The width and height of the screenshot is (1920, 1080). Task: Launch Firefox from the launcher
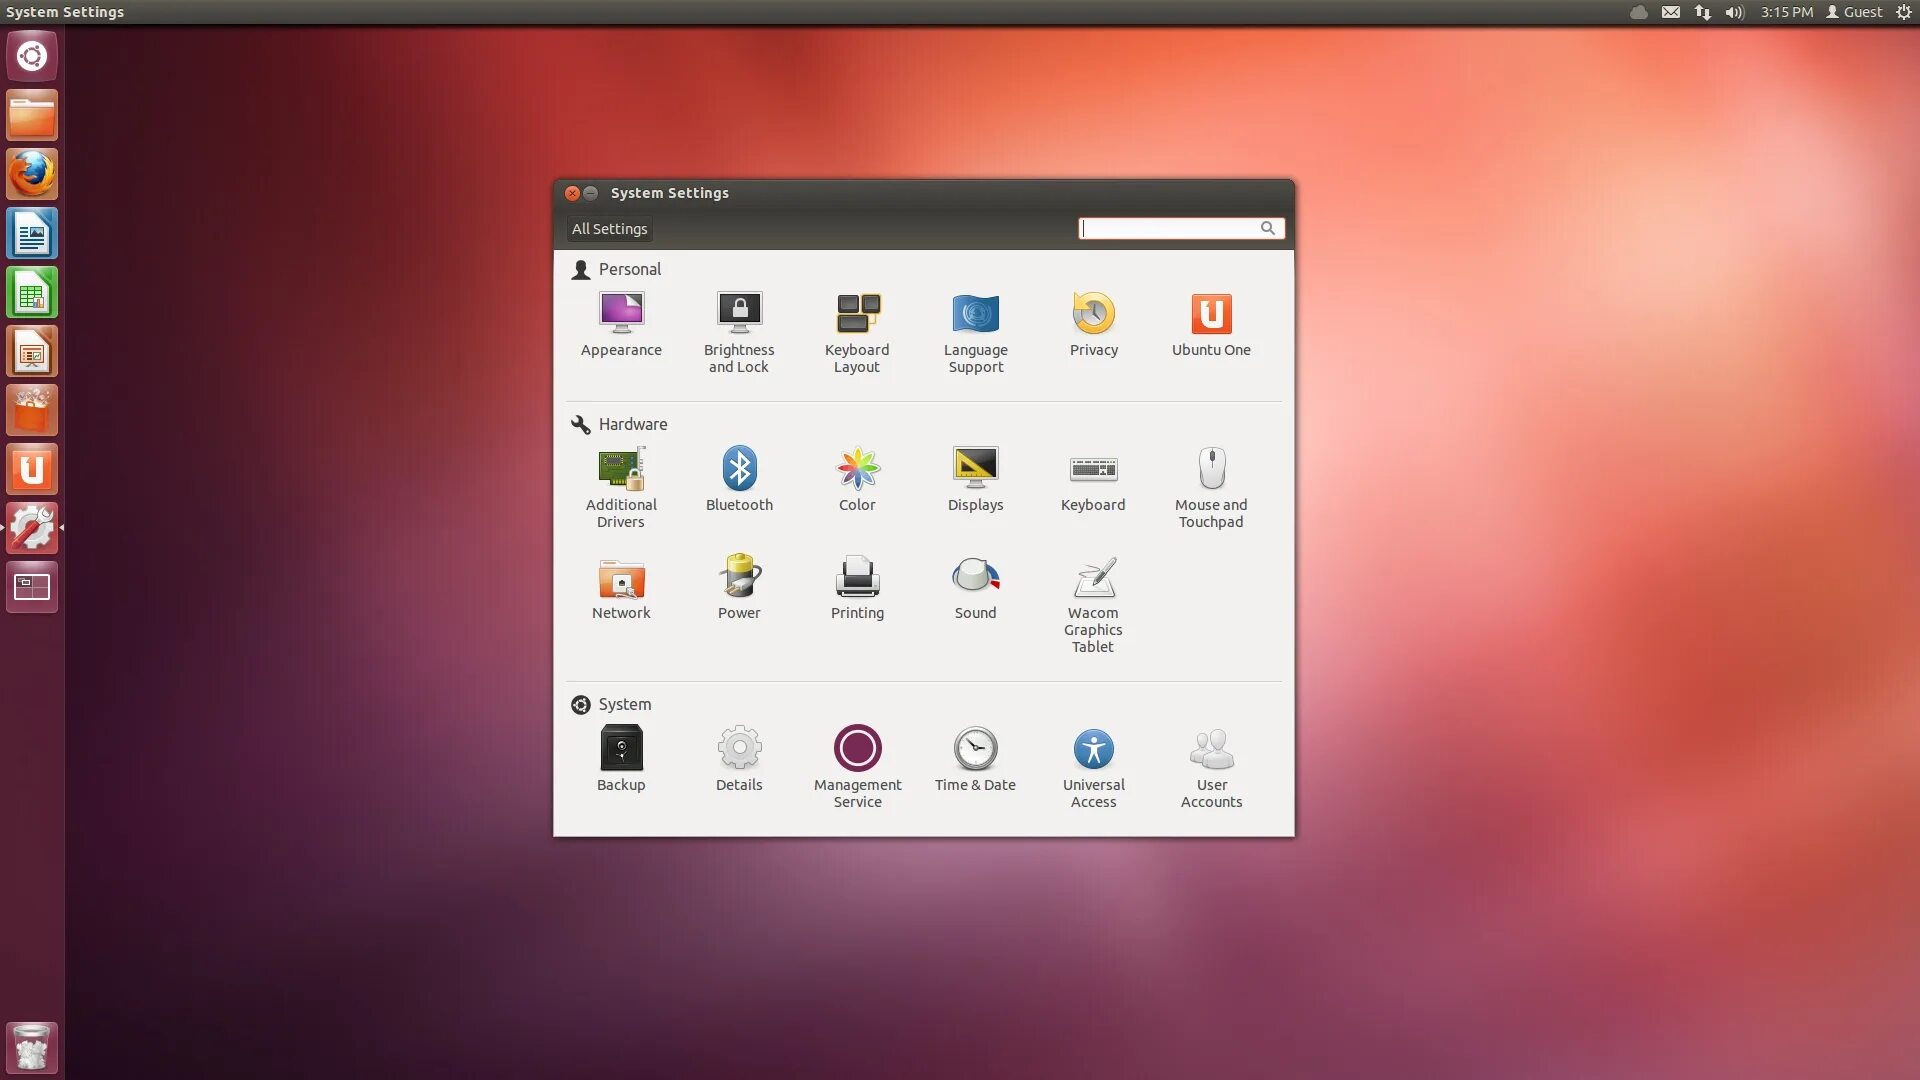coord(32,175)
